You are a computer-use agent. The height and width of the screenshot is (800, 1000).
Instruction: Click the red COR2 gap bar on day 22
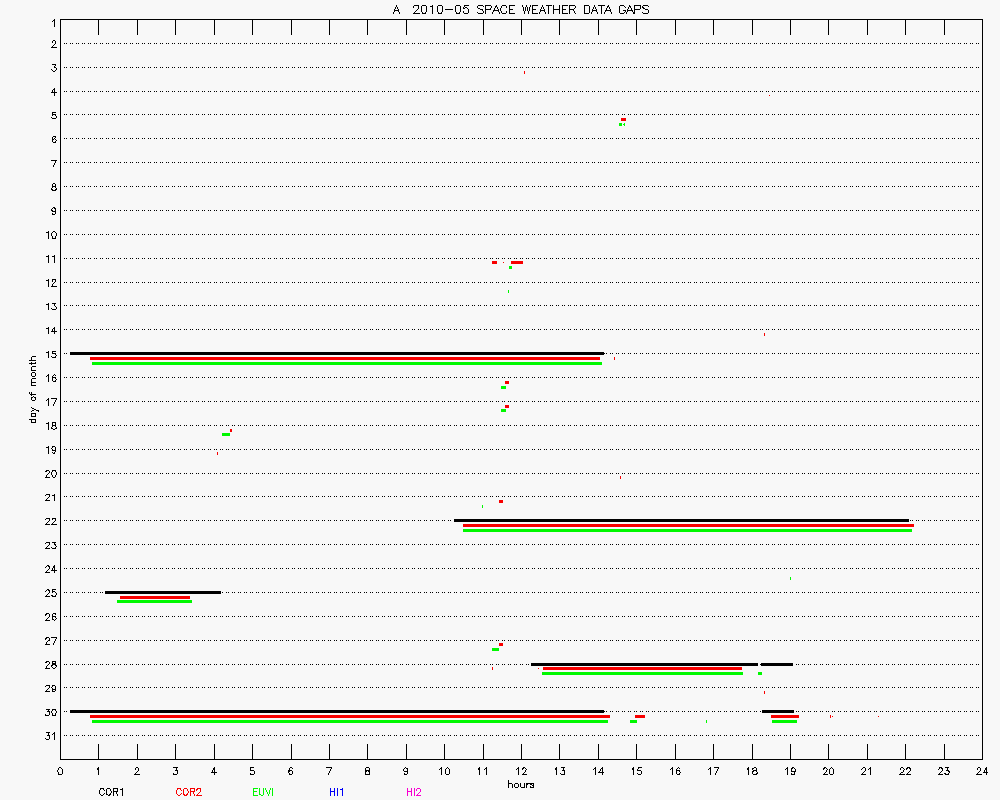(688, 525)
